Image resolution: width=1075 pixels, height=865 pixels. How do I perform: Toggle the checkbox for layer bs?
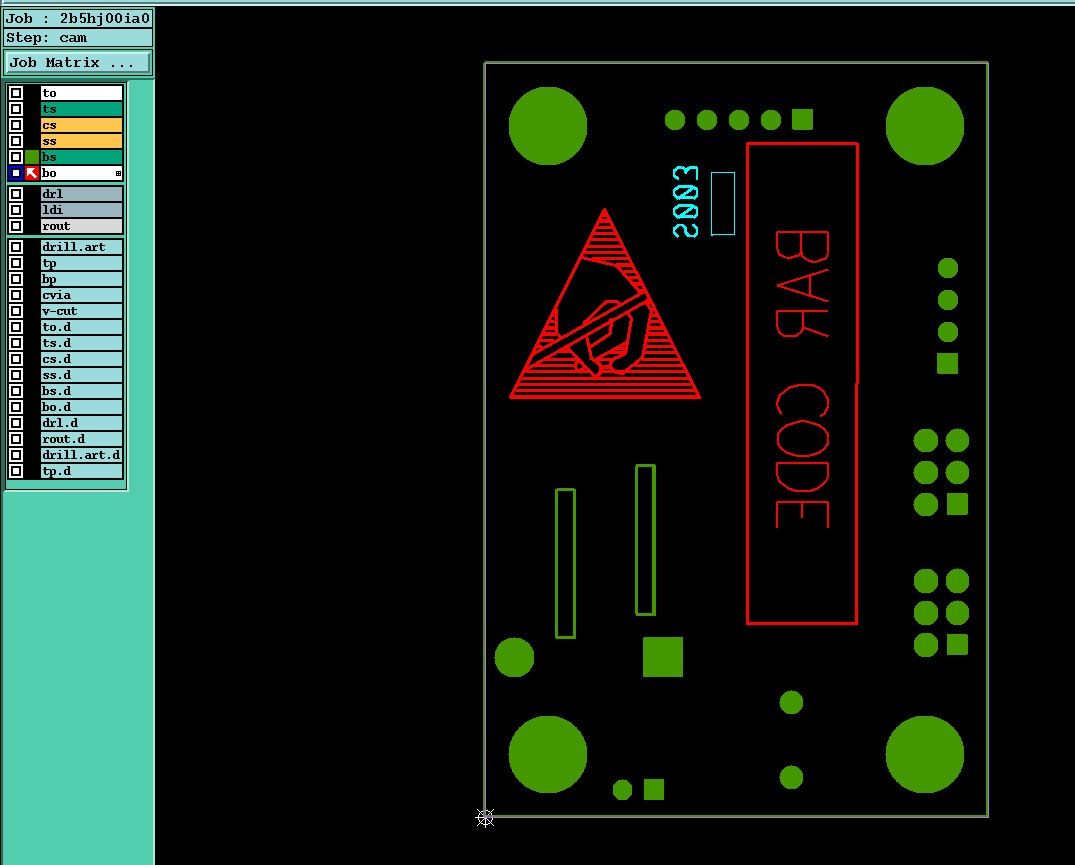pyautogui.click(x=16, y=157)
